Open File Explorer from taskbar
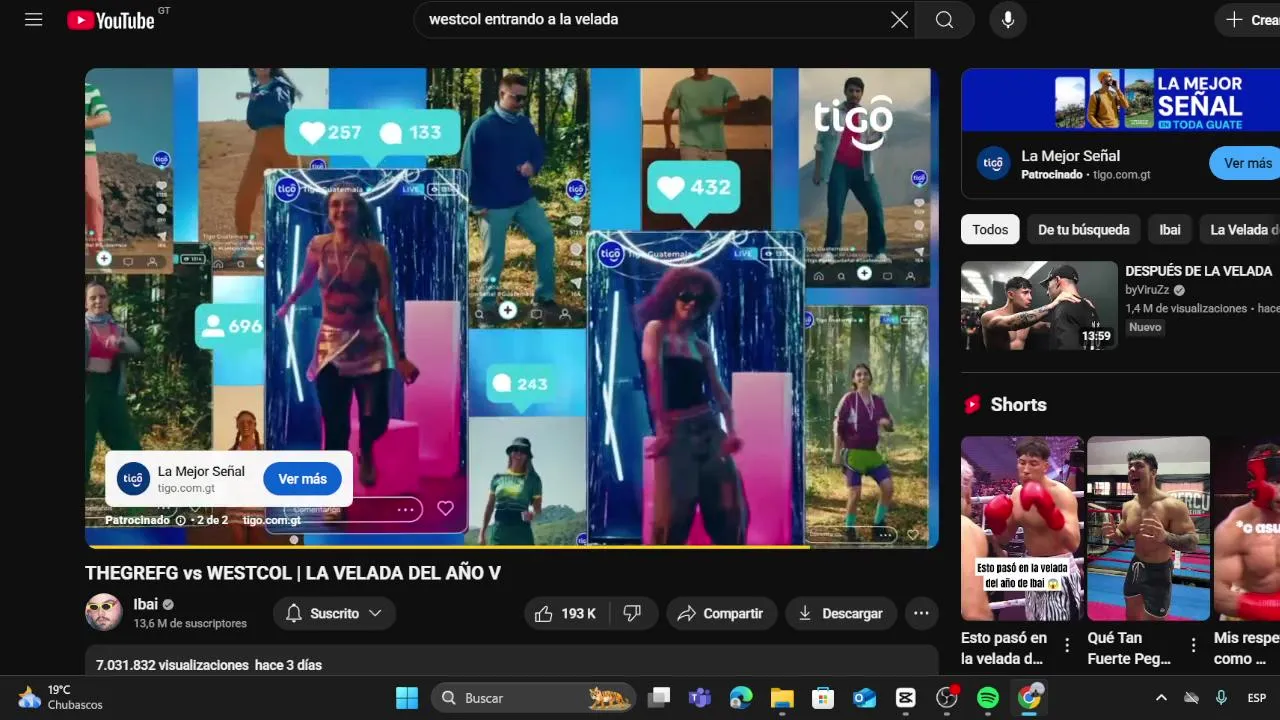The width and height of the screenshot is (1280, 720). coord(781,698)
